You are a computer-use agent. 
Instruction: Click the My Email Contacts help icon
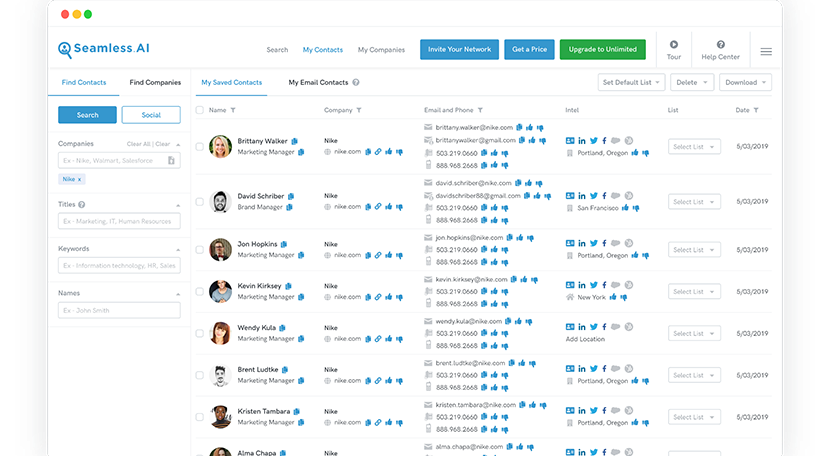click(356, 82)
